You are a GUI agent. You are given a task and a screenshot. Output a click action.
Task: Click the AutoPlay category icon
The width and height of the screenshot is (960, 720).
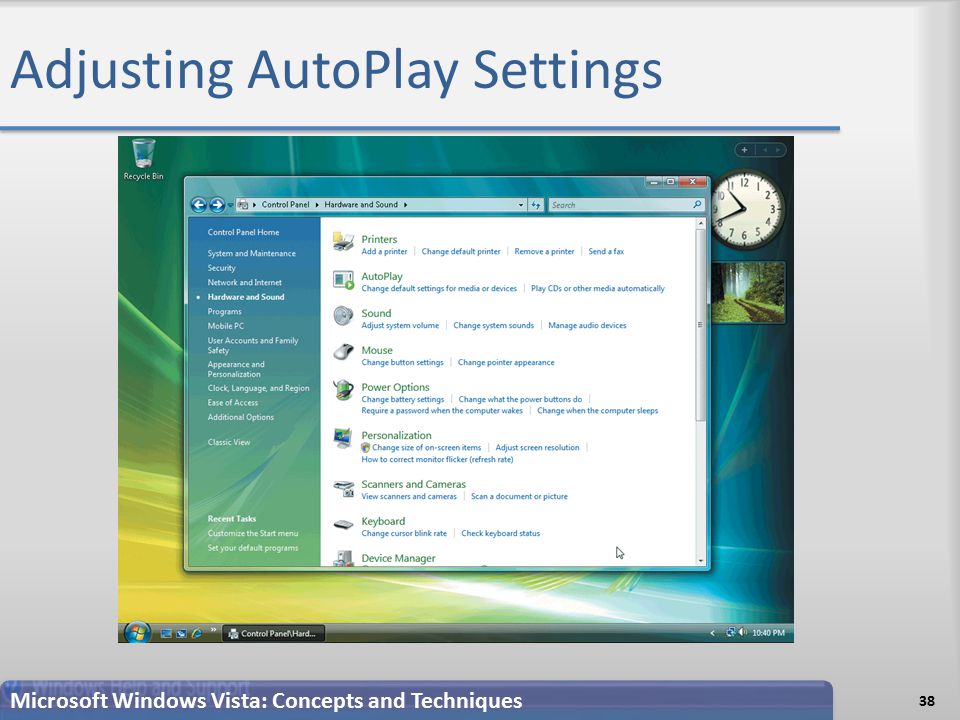pos(343,280)
